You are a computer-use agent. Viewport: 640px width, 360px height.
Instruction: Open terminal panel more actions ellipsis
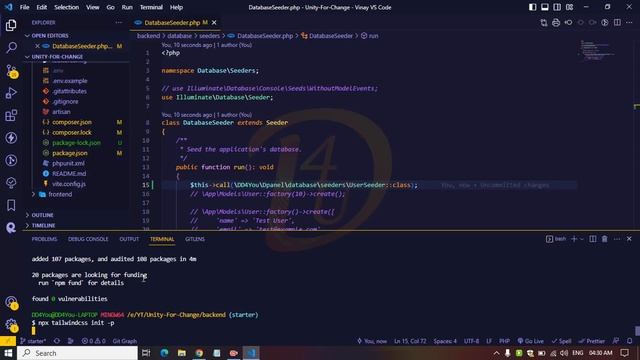point(617,239)
